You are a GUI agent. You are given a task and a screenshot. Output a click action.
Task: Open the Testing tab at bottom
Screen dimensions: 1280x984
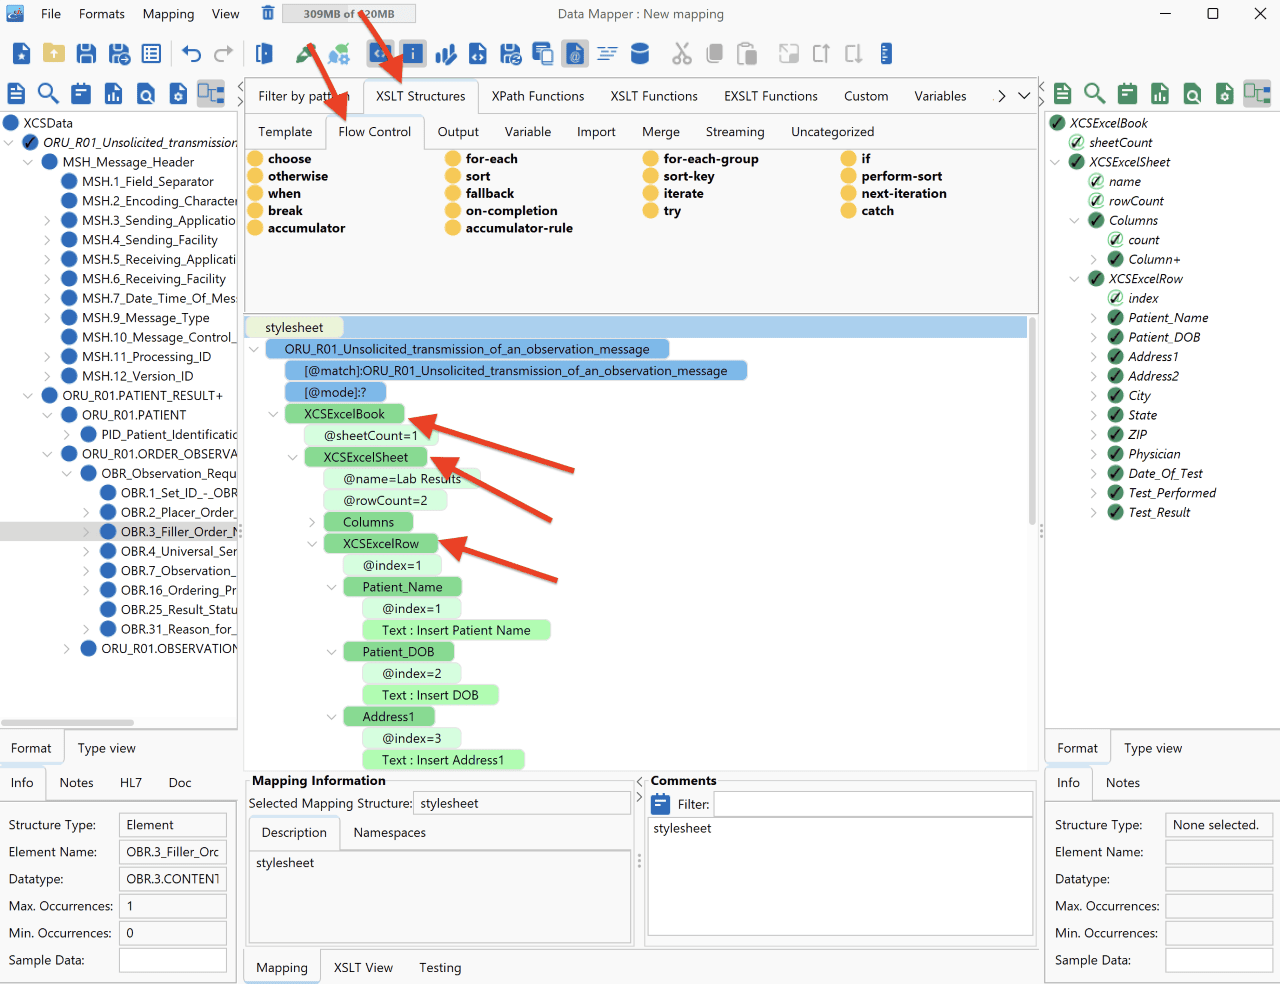click(x=440, y=968)
